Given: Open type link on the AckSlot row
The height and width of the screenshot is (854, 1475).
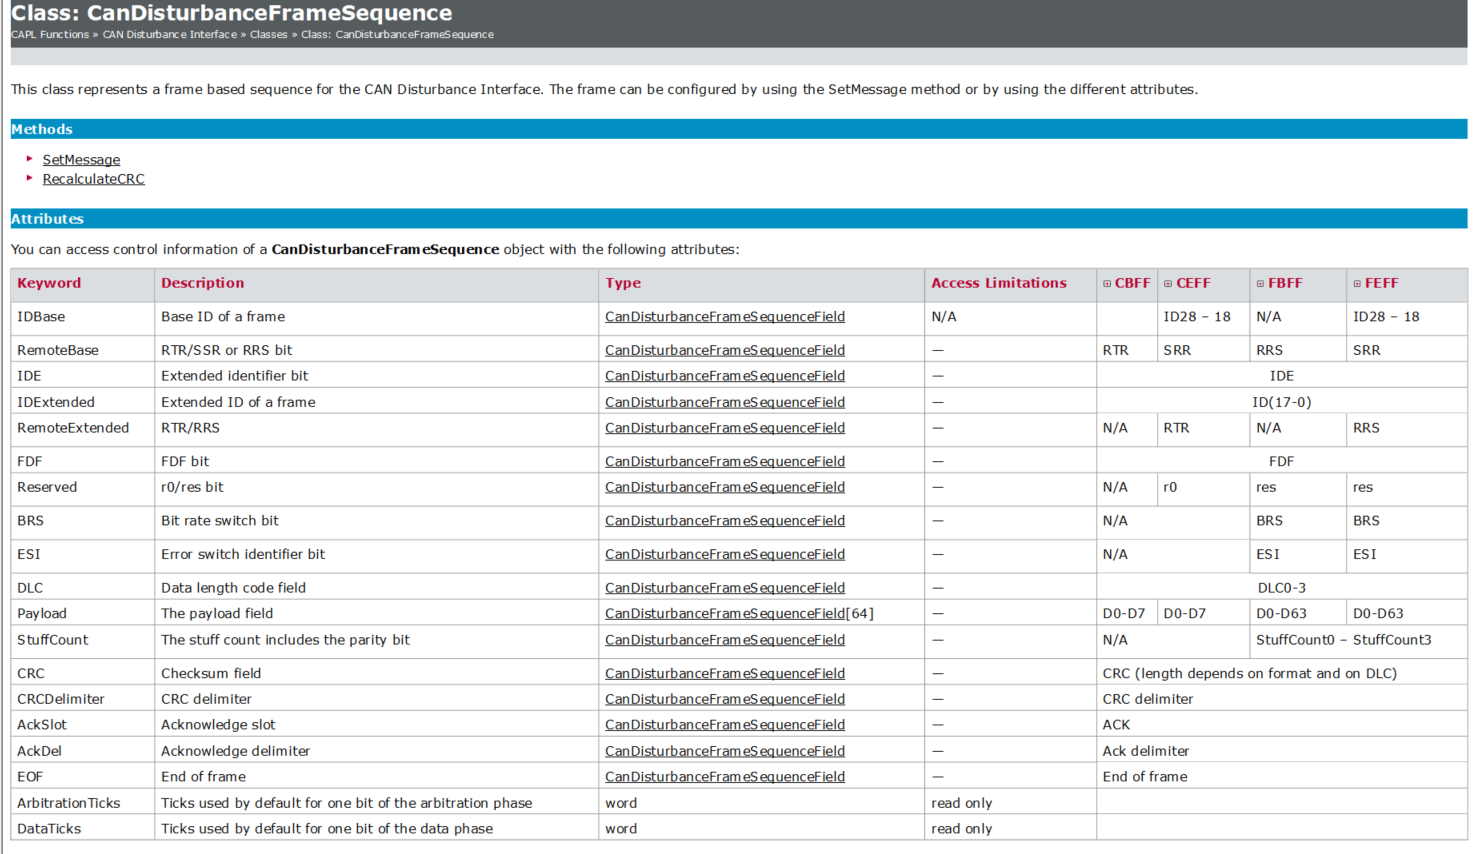Looking at the screenshot, I should pyautogui.click(x=724, y=724).
